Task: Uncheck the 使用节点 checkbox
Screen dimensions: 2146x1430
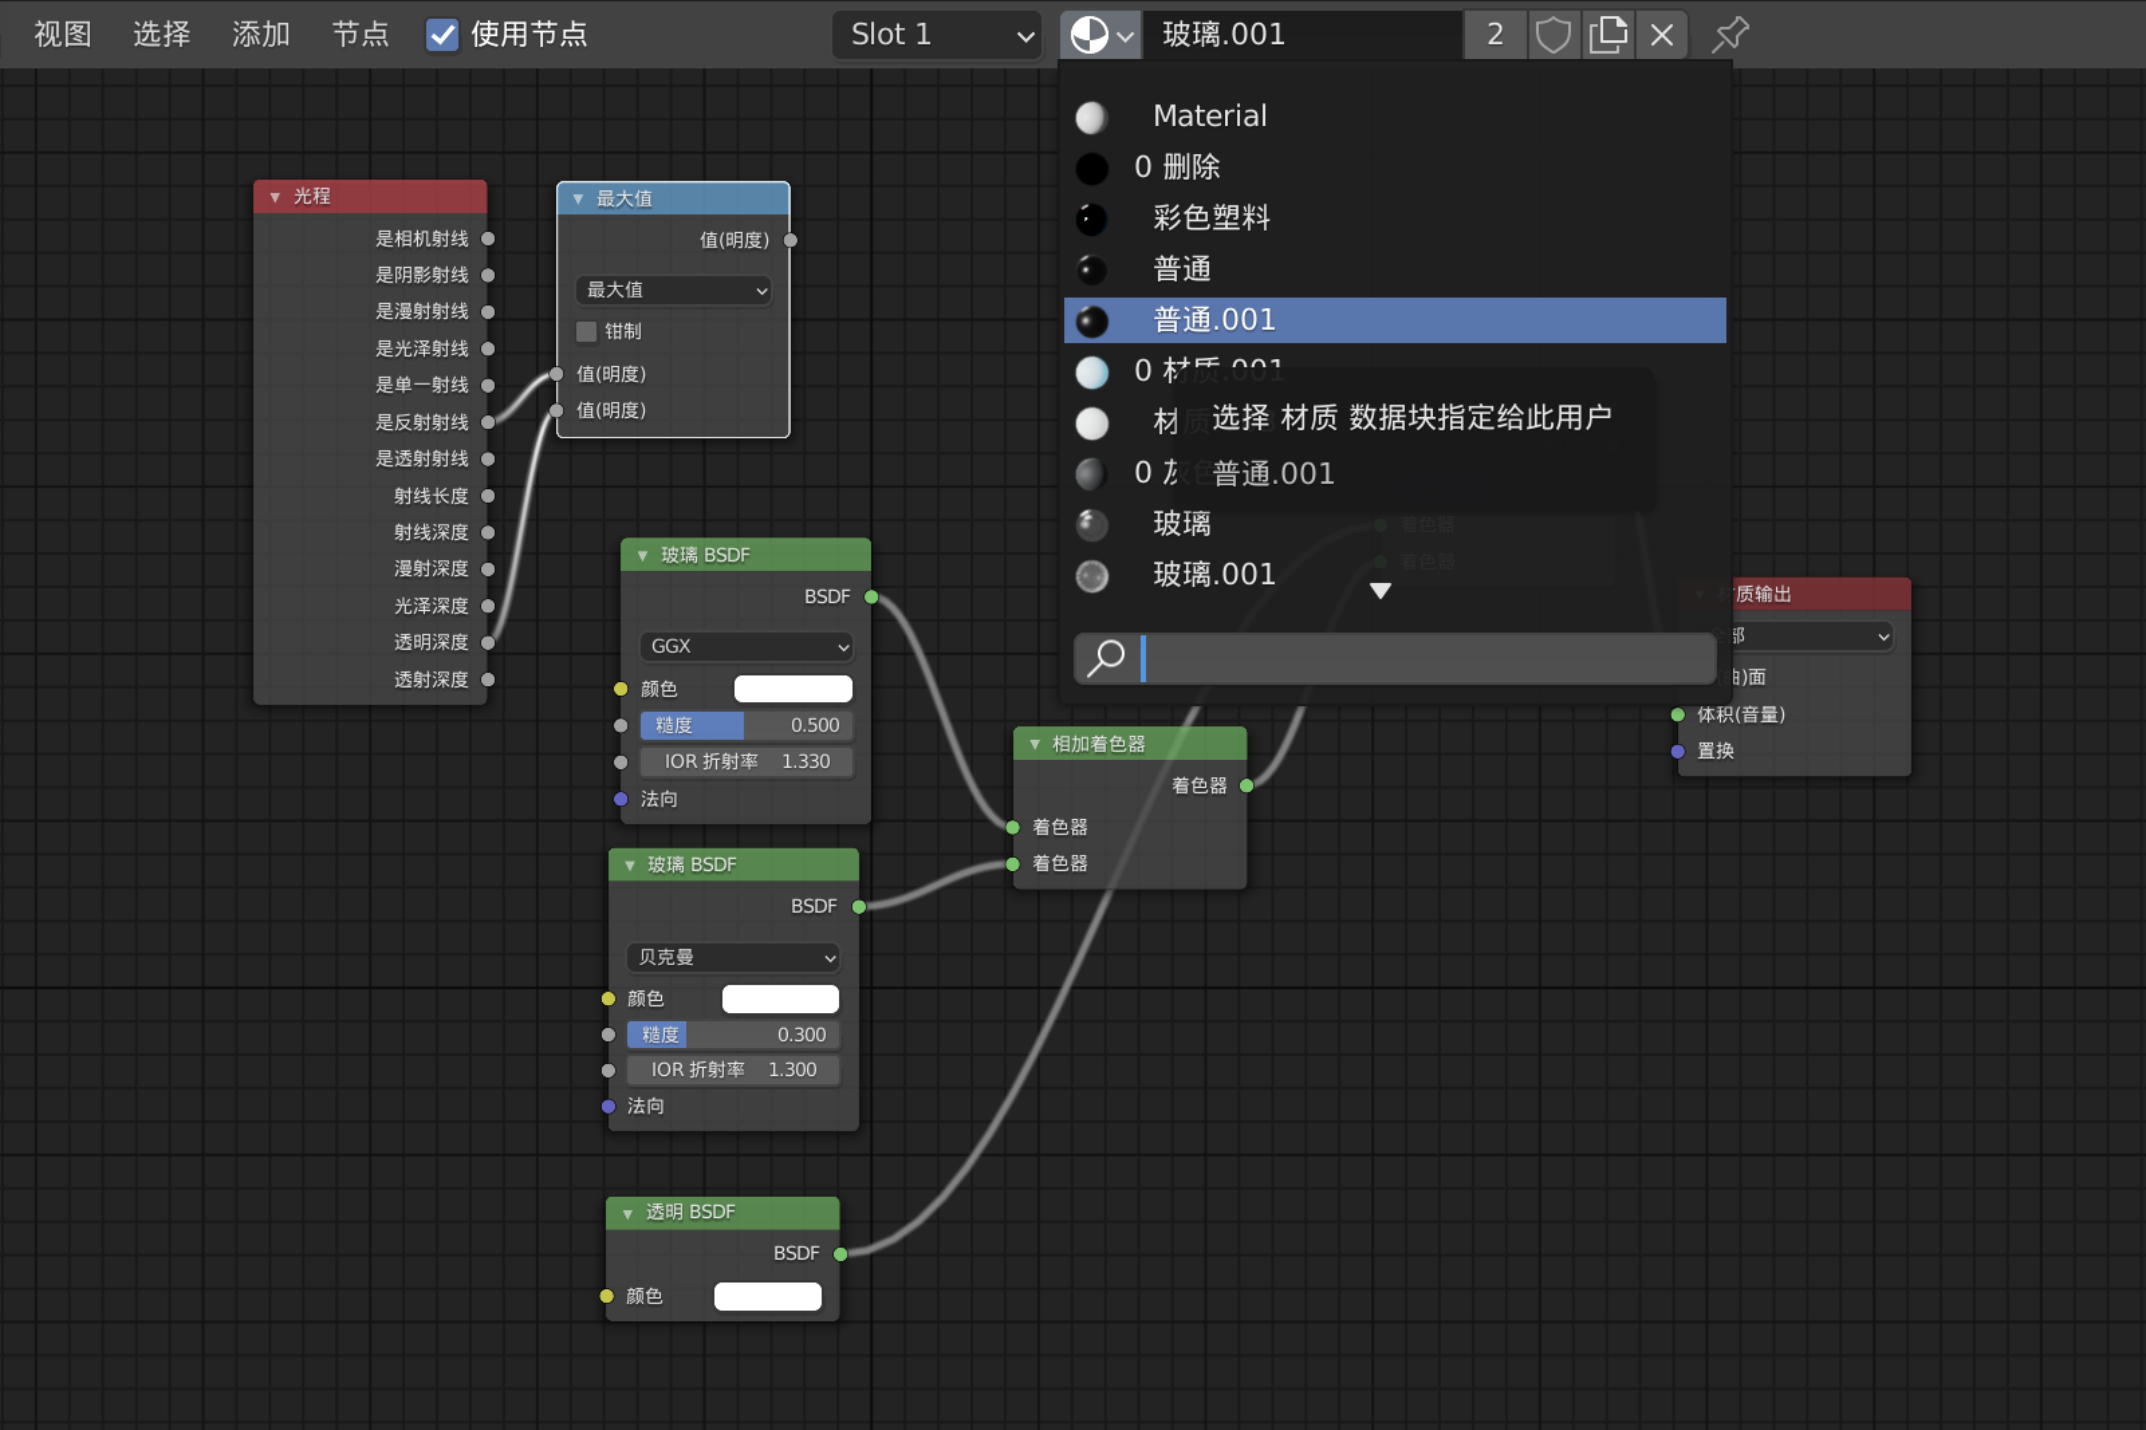Action: click(442, 35)
